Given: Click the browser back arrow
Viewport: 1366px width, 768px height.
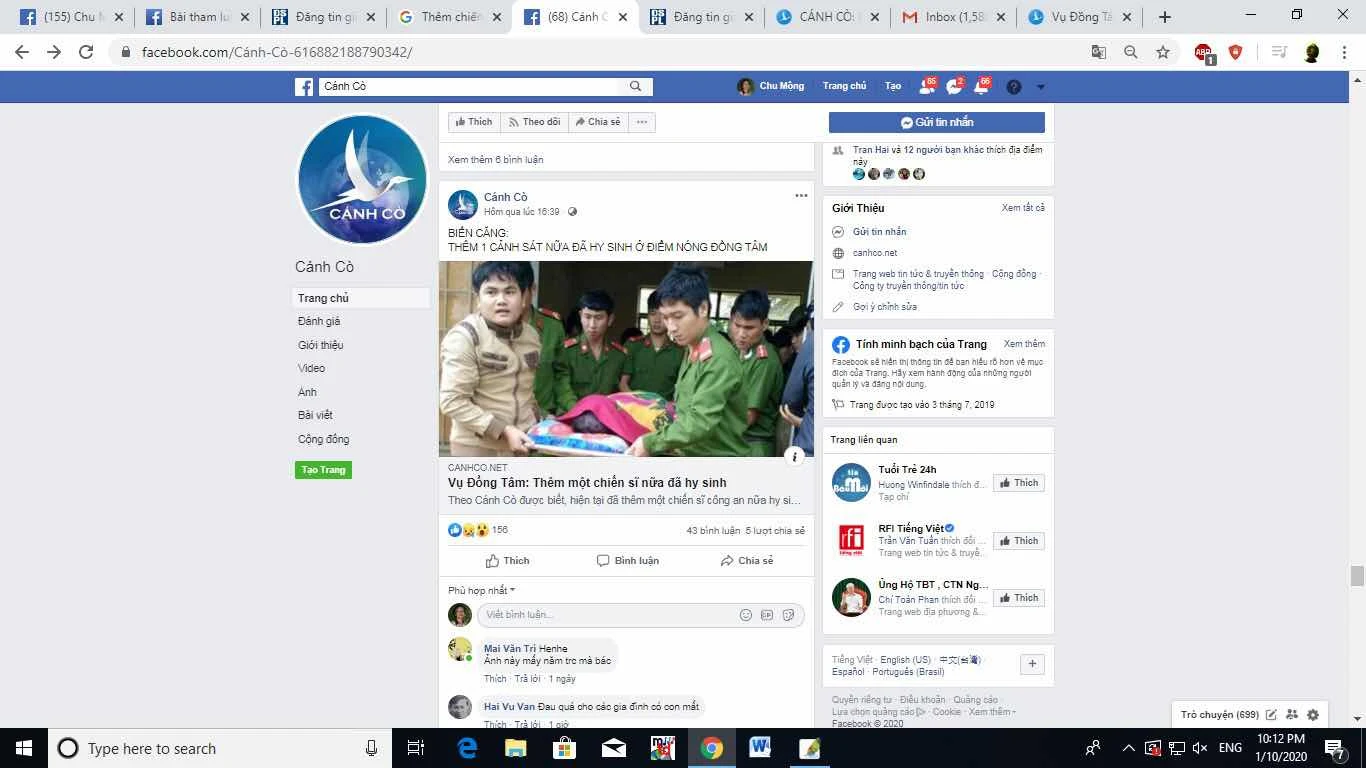Looking at the screenshot, I should coord(22,52).
